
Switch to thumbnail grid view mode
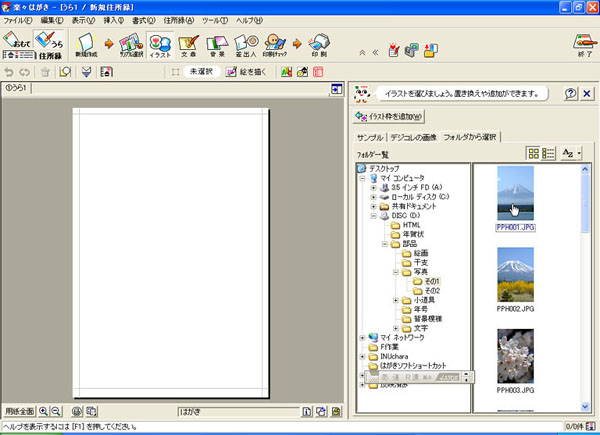533,153
